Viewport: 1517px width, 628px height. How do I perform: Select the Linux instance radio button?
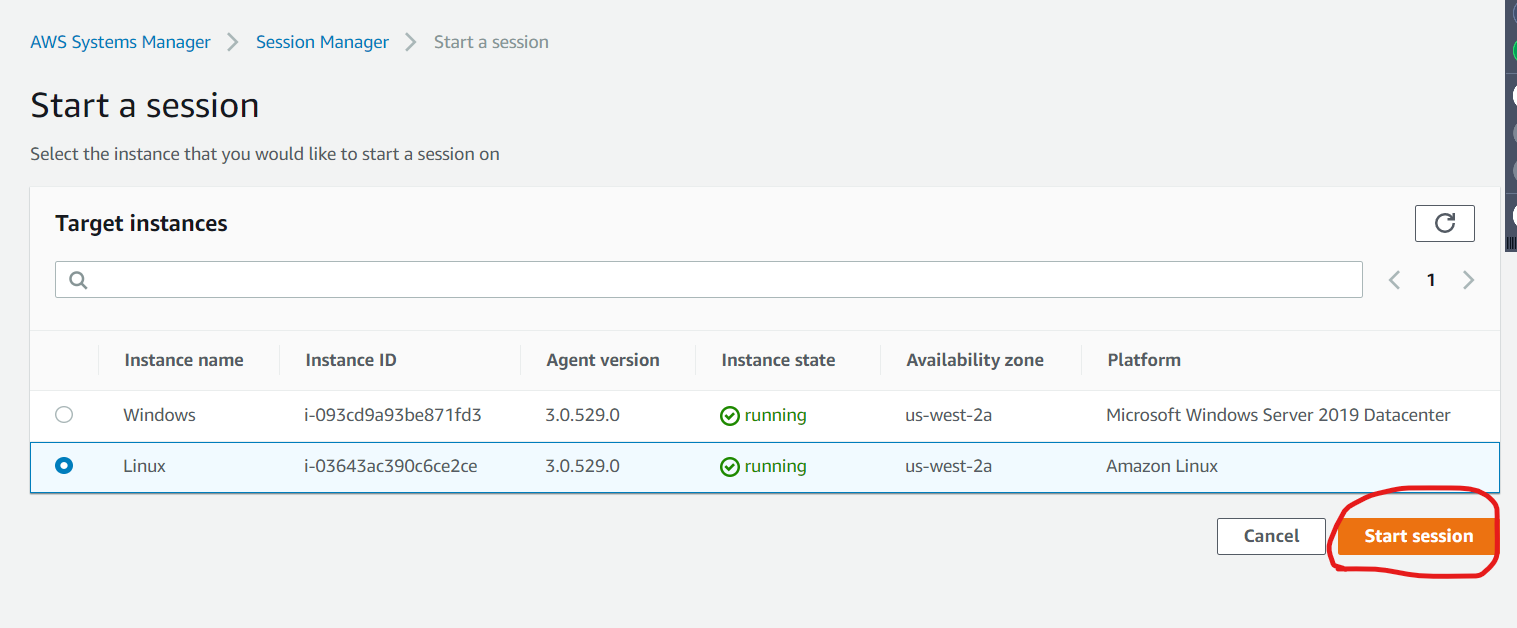pos(64,465)
